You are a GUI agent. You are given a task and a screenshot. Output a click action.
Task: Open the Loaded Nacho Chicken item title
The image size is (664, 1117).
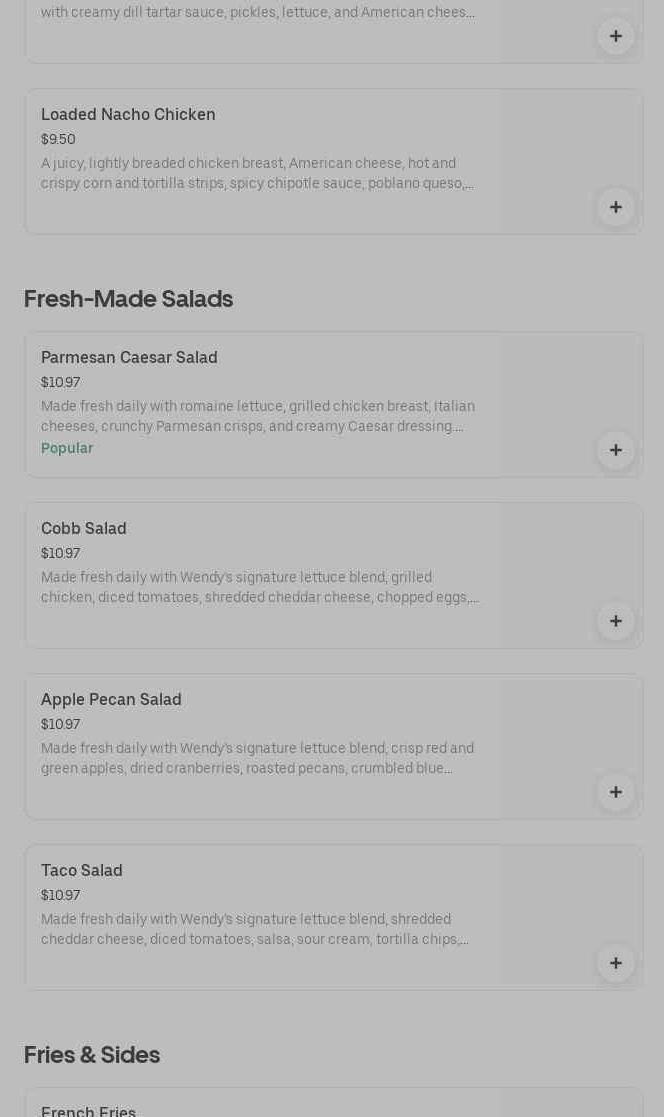pyautogui.click(x=128, y=115)
